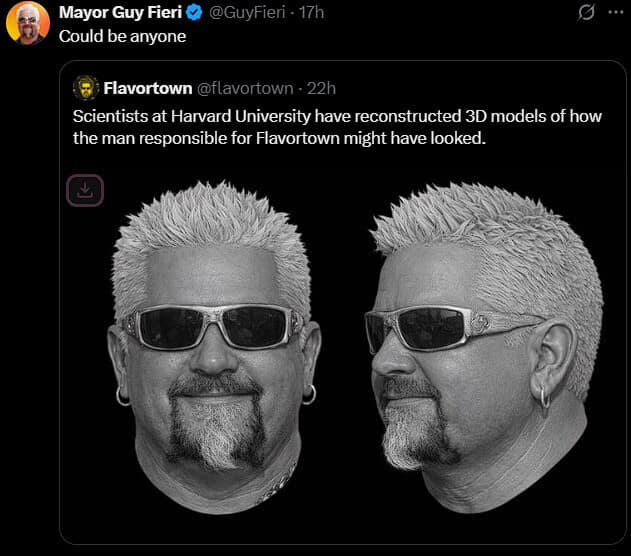Screen dimensions: 631x556
Task: Open Mayor Guy Fieri's profile avatar
Action: coord(27,23)
